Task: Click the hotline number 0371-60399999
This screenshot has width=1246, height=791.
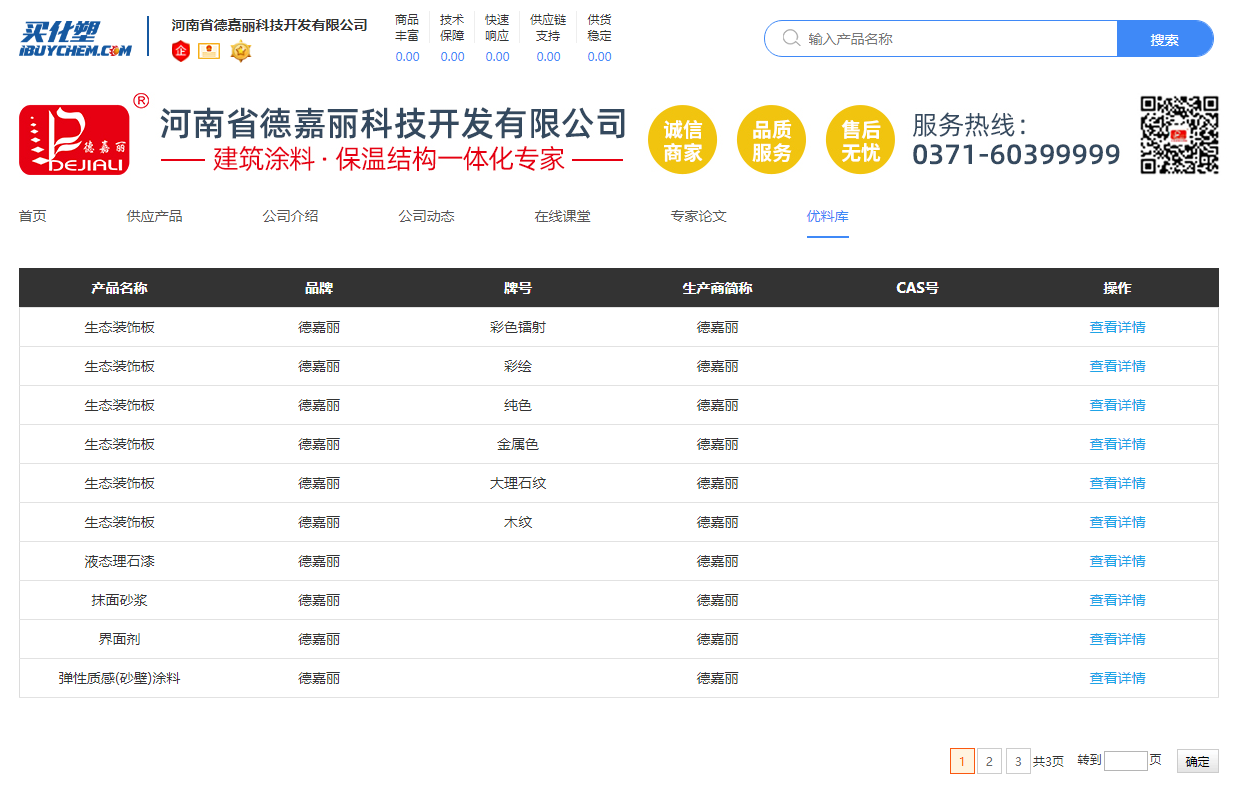Action: pyautogui.click(x=1016, y=155)
